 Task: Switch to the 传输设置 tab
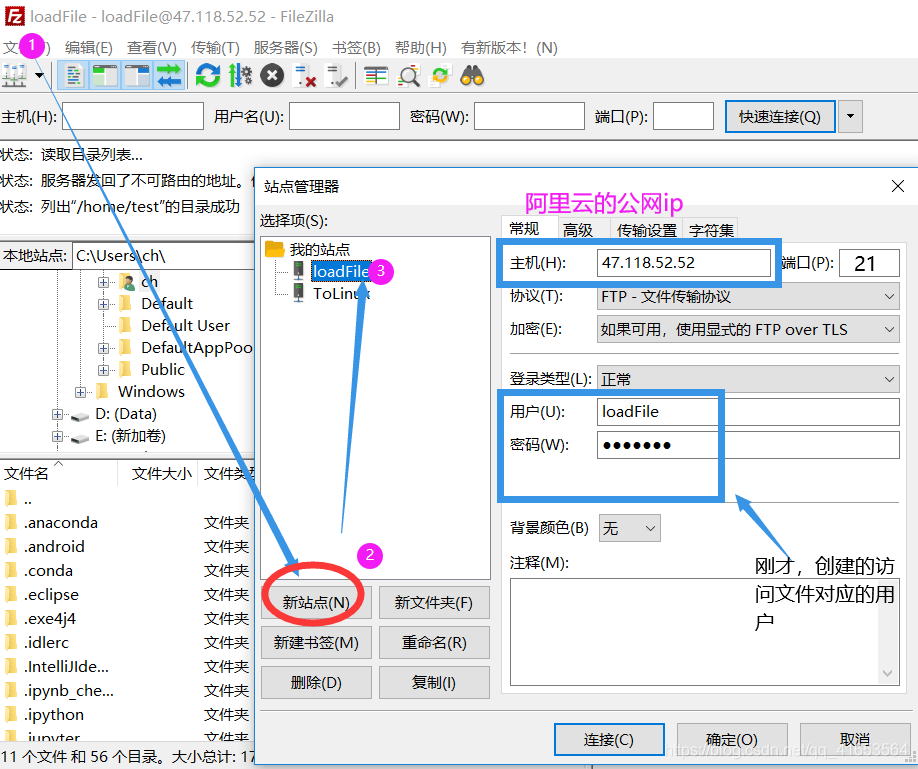click(x=647, y=230)
